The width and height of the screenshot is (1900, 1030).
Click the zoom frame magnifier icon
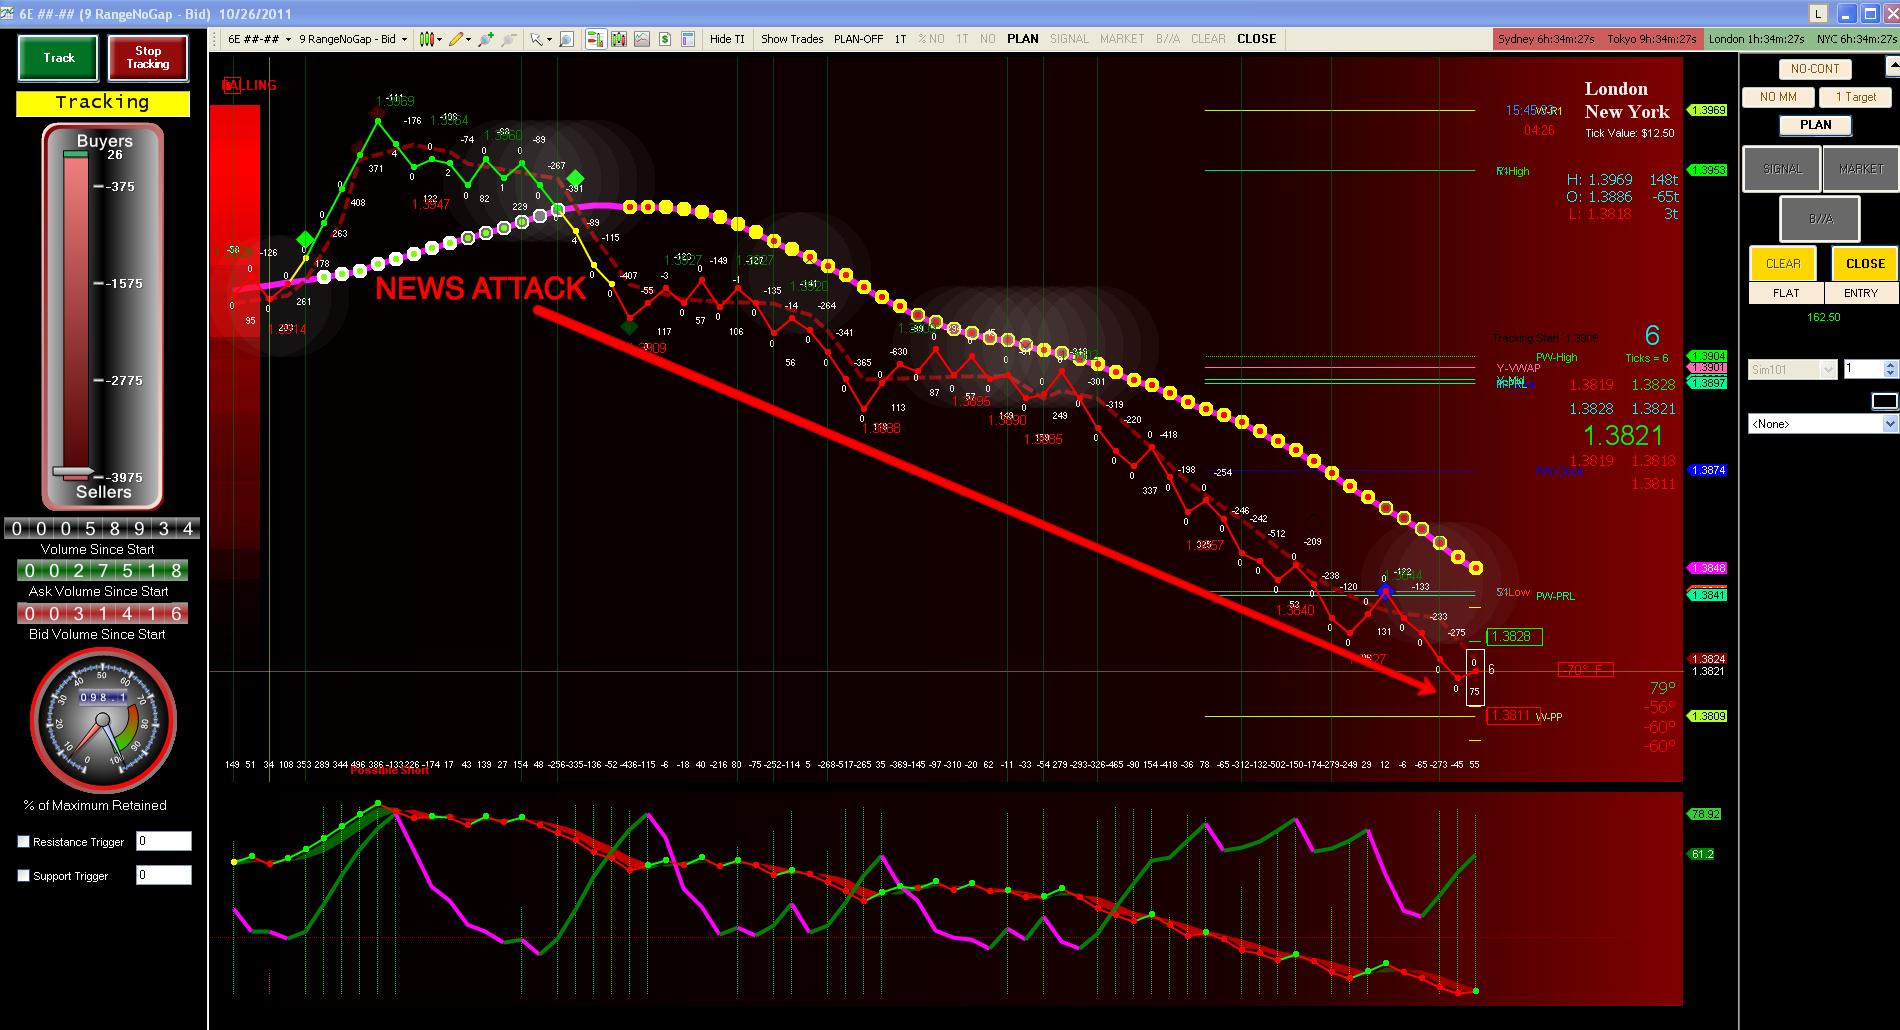[566, 39]
